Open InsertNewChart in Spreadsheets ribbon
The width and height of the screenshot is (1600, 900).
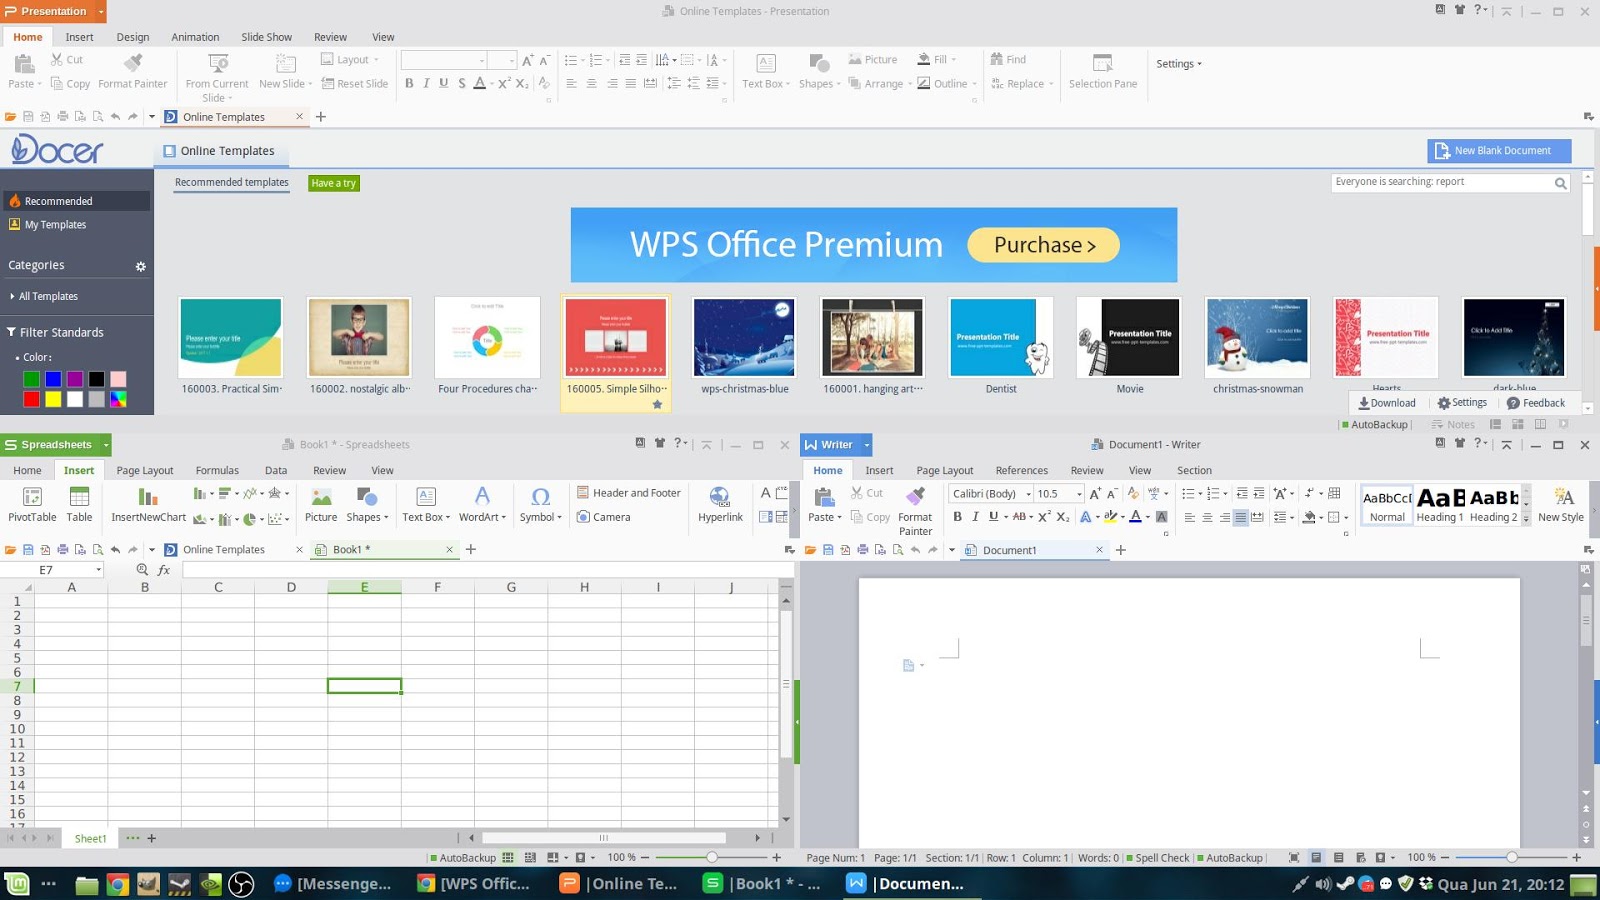(148, 504)
